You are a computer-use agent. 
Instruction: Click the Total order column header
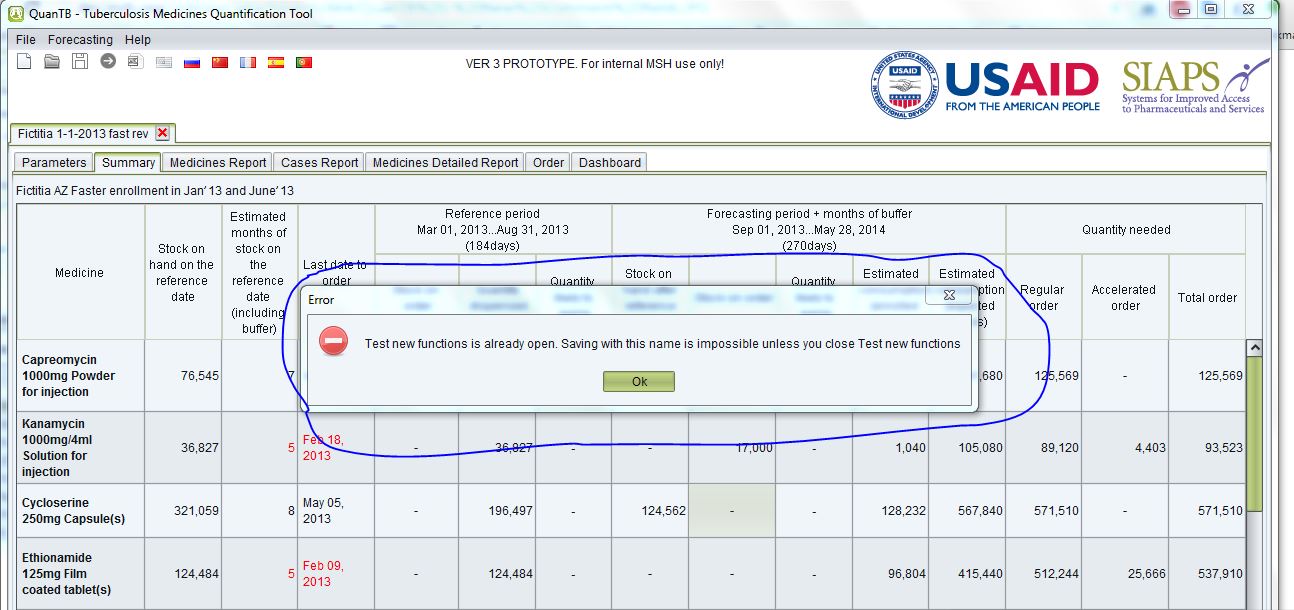(1207, 297)
